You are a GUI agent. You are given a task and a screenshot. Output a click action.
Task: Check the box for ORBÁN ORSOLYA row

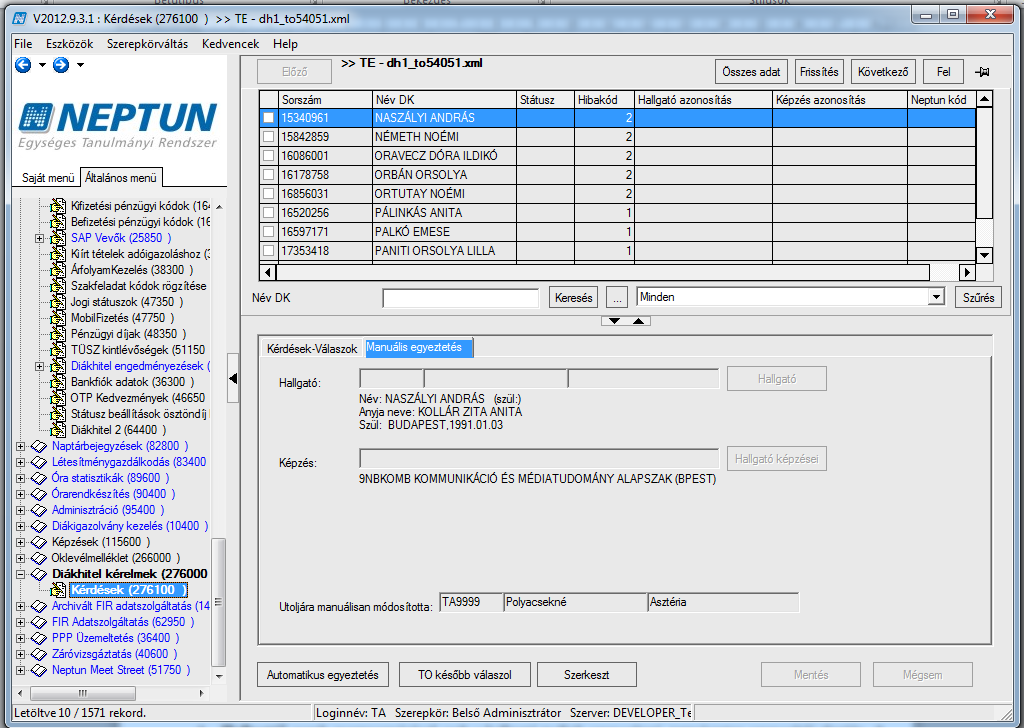[x=268, y=175]
